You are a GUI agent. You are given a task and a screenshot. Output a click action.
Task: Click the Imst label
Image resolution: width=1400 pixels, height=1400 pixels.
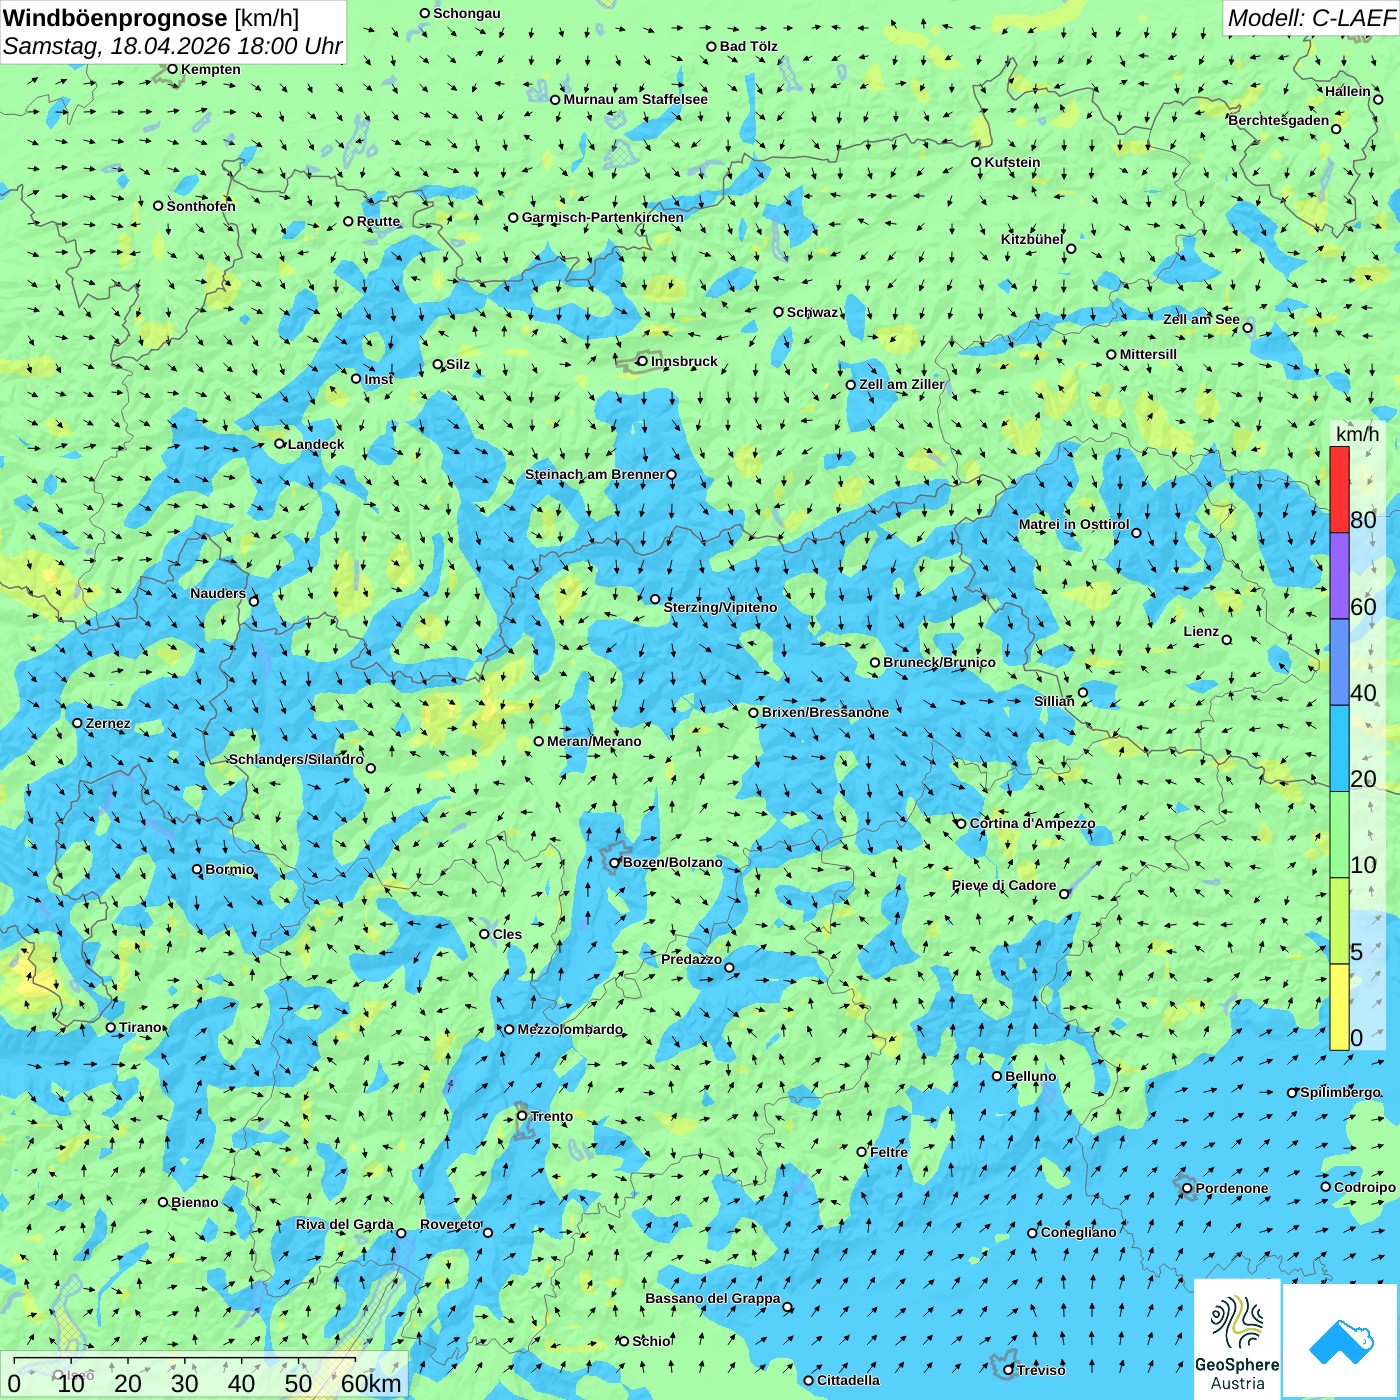[378, 379]
